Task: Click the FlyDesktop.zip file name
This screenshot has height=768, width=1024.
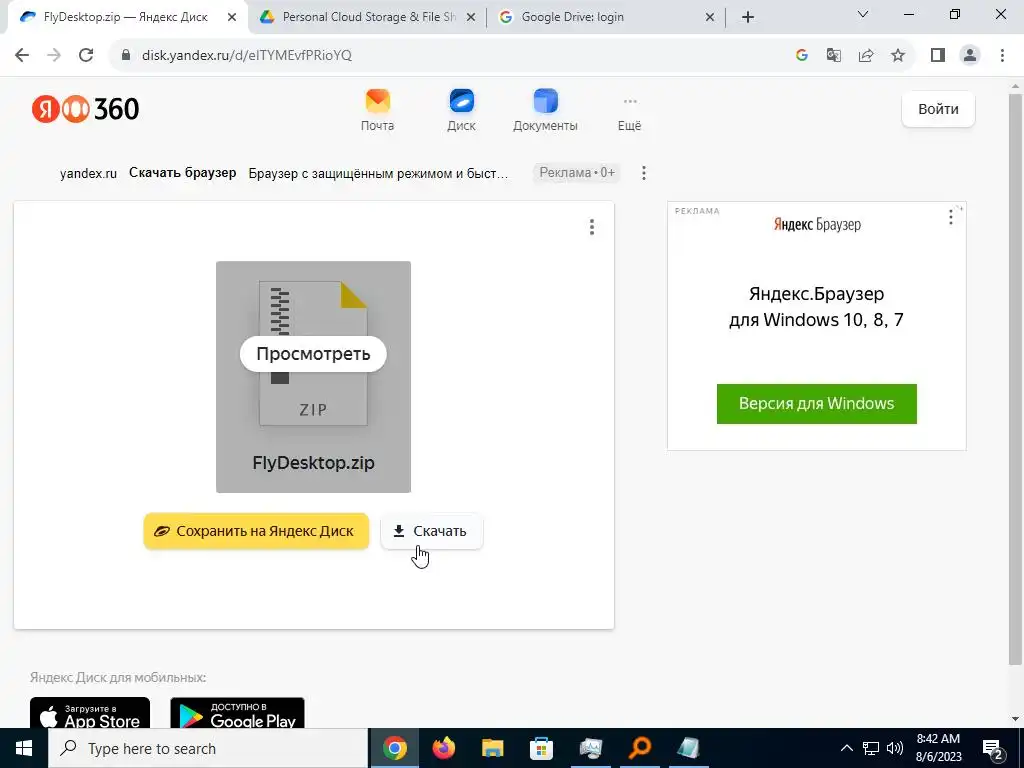Action: tap(313, 463)
